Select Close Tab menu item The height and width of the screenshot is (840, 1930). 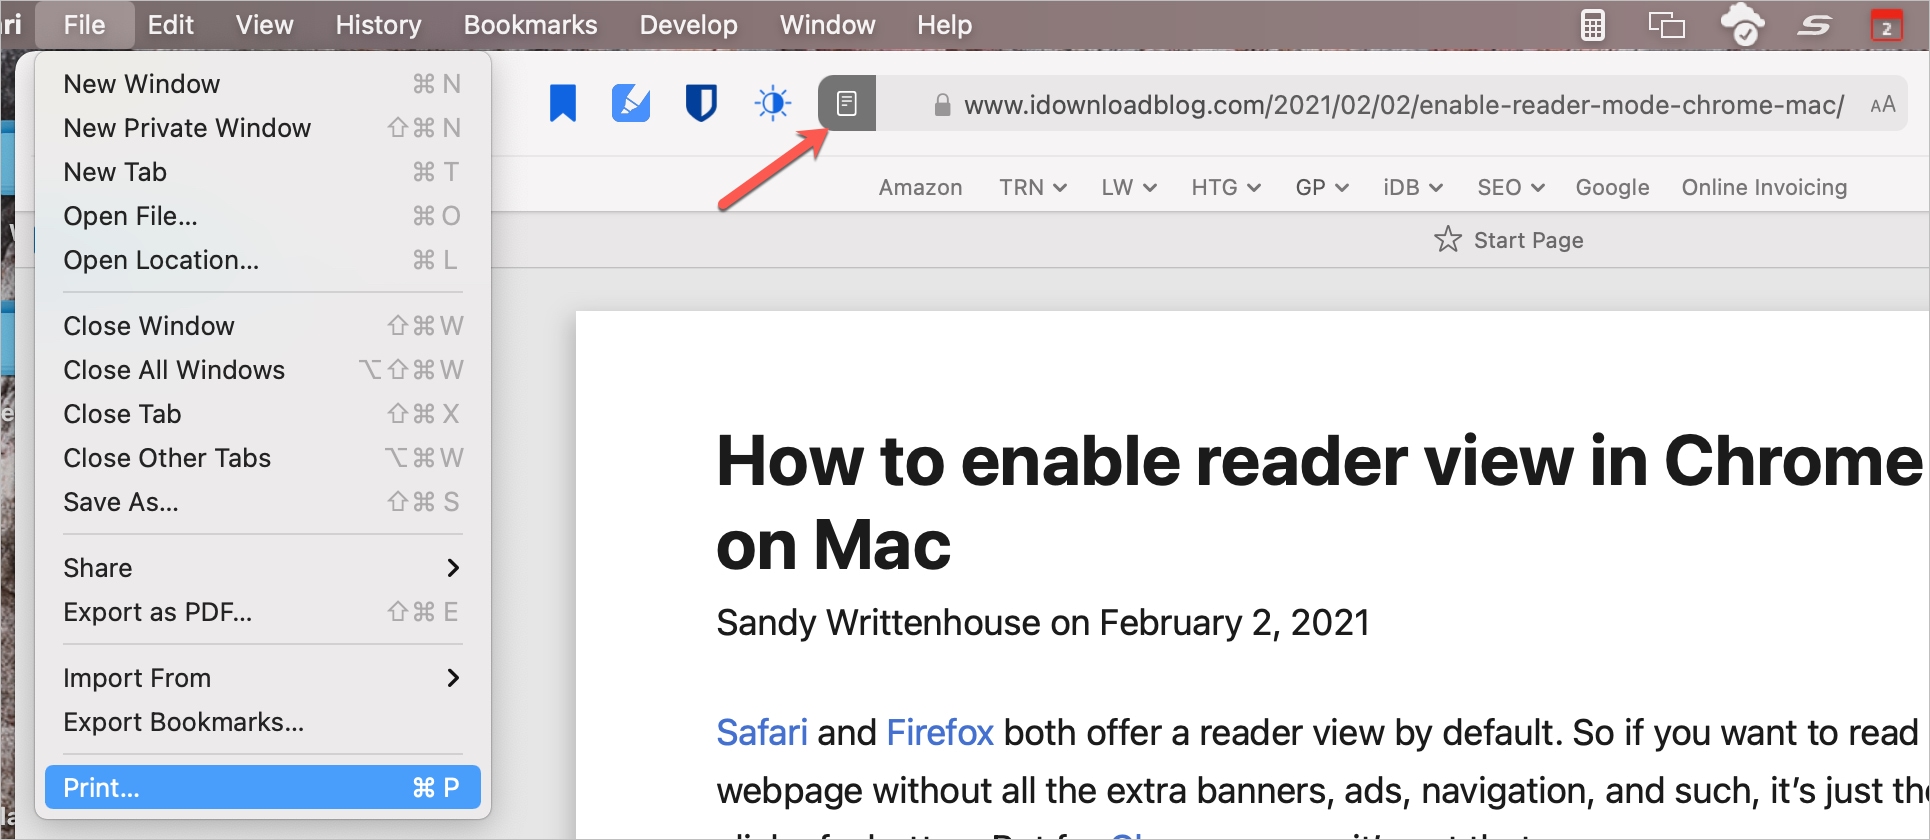tap(262, 414)
